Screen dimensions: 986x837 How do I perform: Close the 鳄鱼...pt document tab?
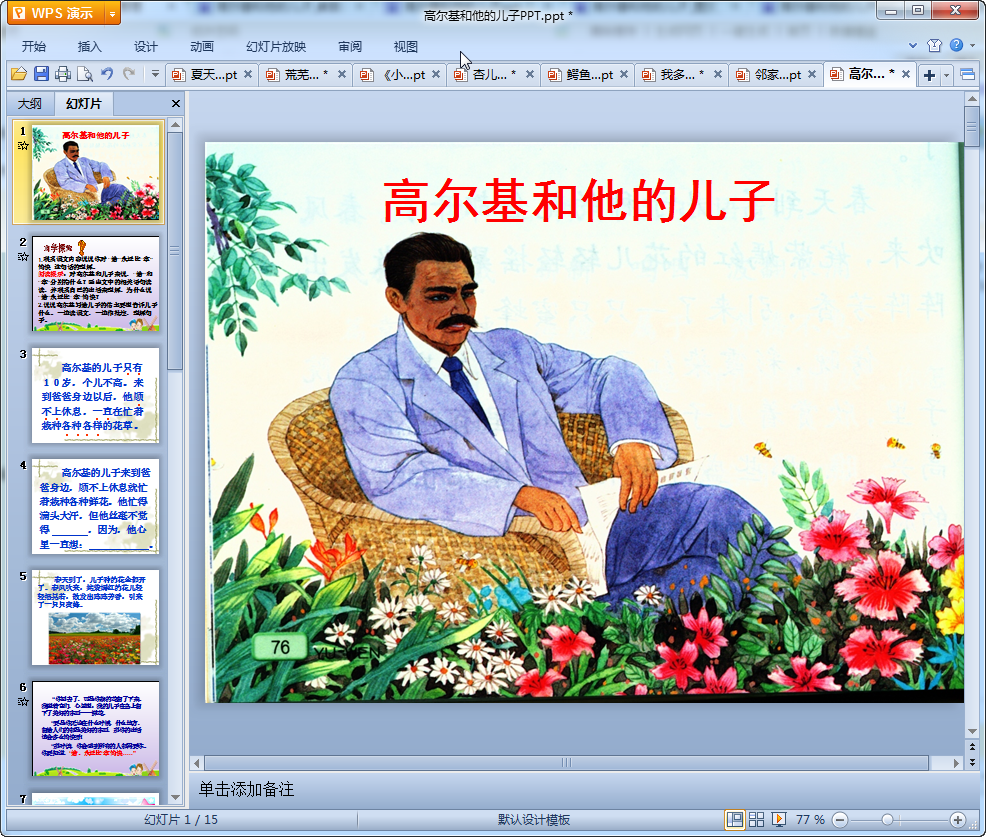pos(624,74)
